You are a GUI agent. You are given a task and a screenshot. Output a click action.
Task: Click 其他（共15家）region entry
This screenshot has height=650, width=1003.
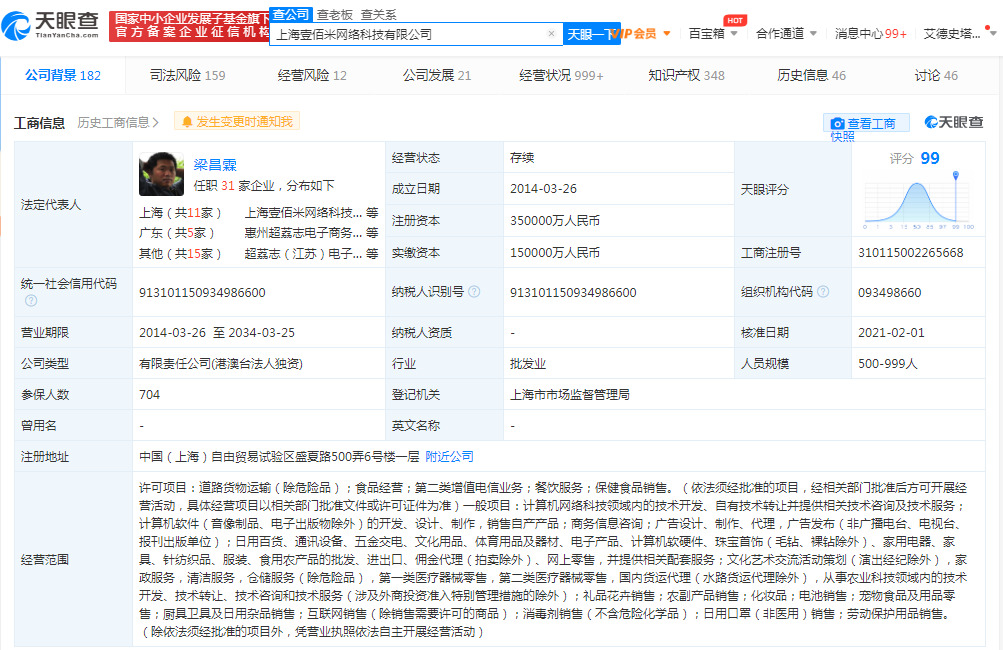coord(180,253)
